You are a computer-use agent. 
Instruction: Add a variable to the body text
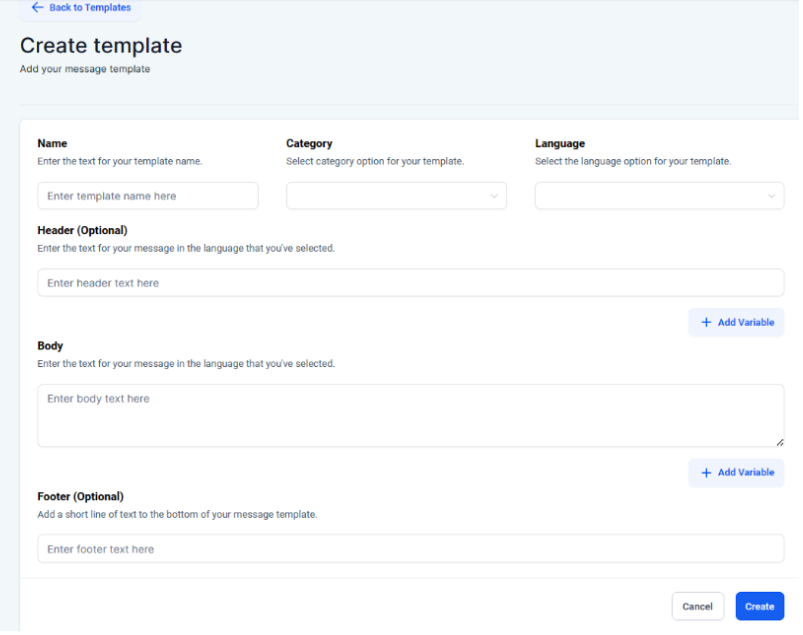pyautogui.click(x=736, y=472)
